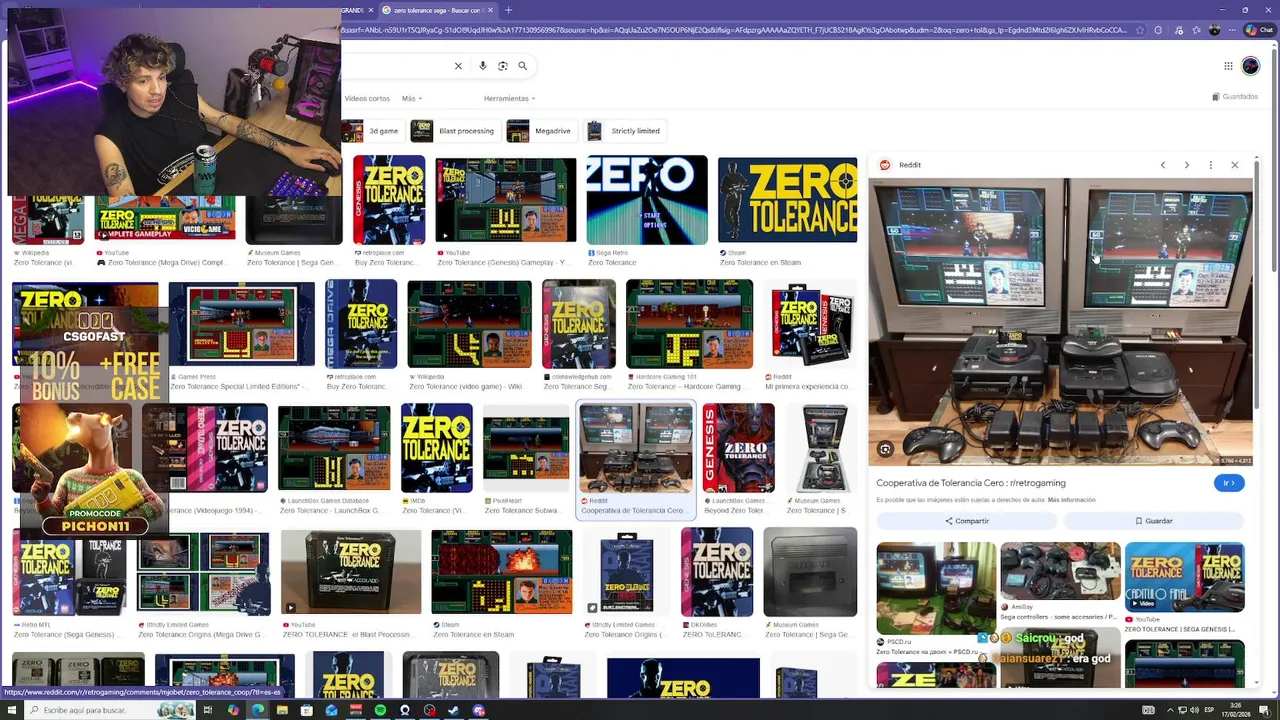The height and width of the screenshot is (720, 1280).
Task: Click the Compartir button
Action: (x=966, y=521)
